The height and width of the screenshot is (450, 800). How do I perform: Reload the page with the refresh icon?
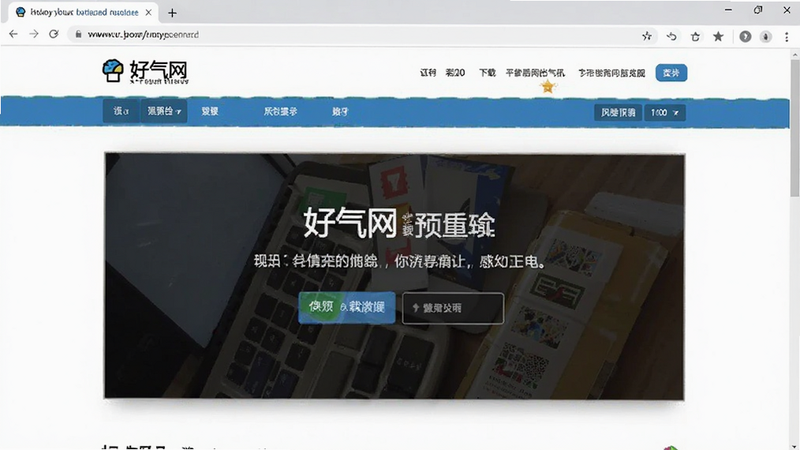54,34
